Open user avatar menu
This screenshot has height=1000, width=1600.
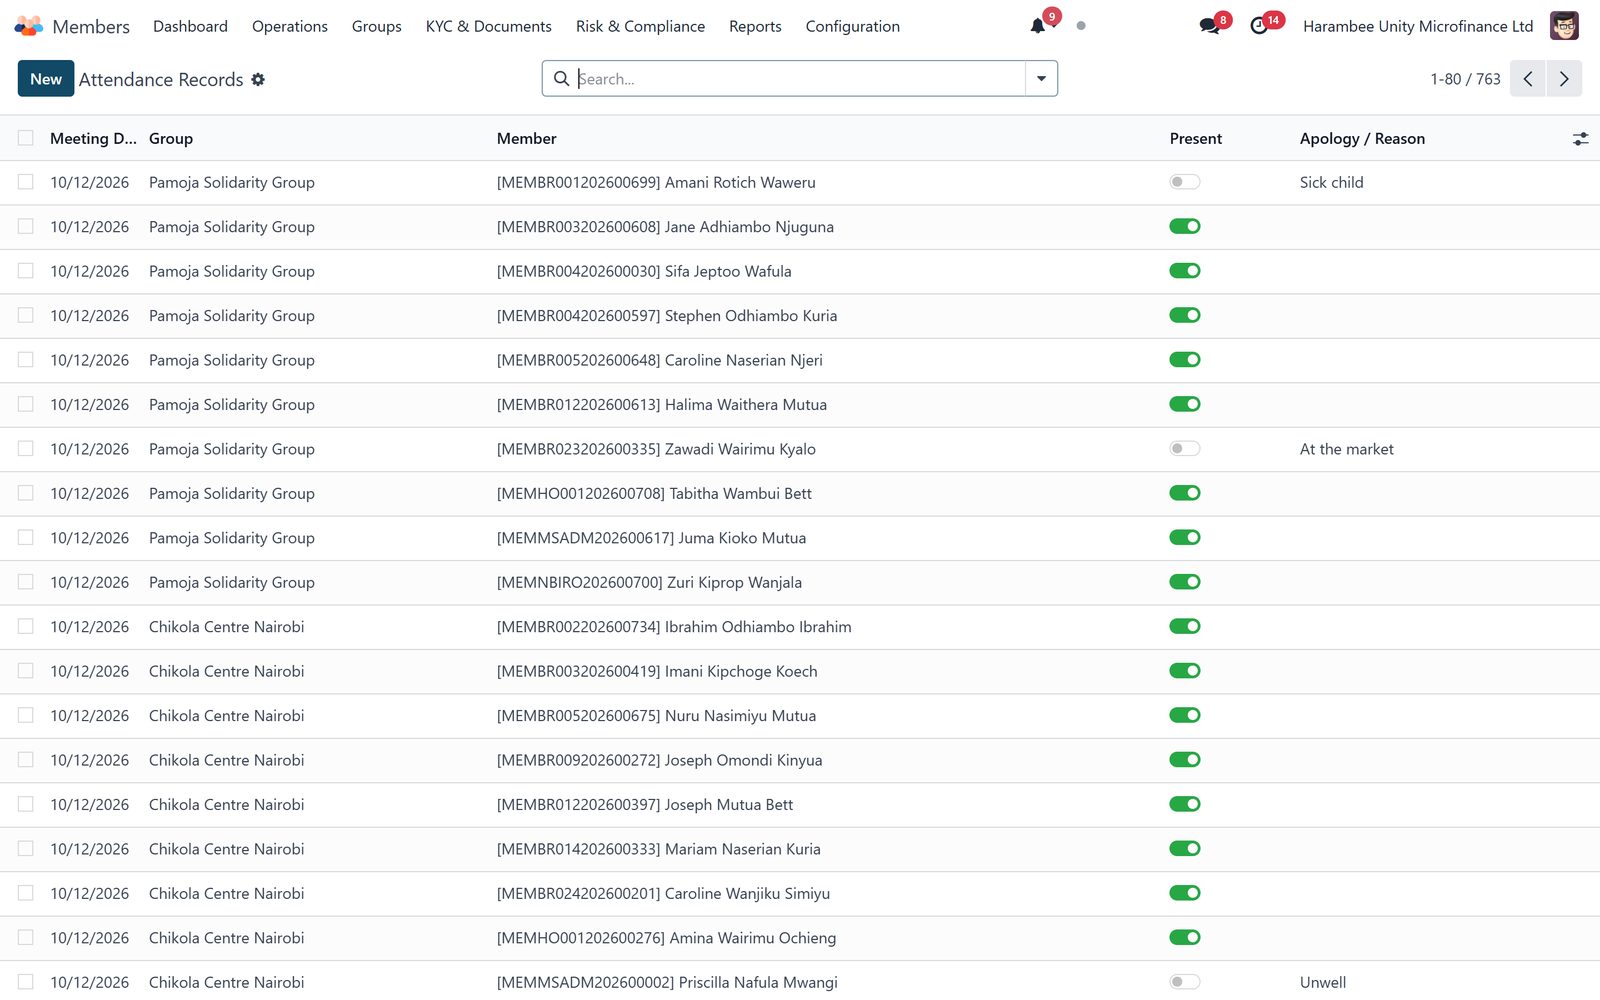[x=1564, y=26]
